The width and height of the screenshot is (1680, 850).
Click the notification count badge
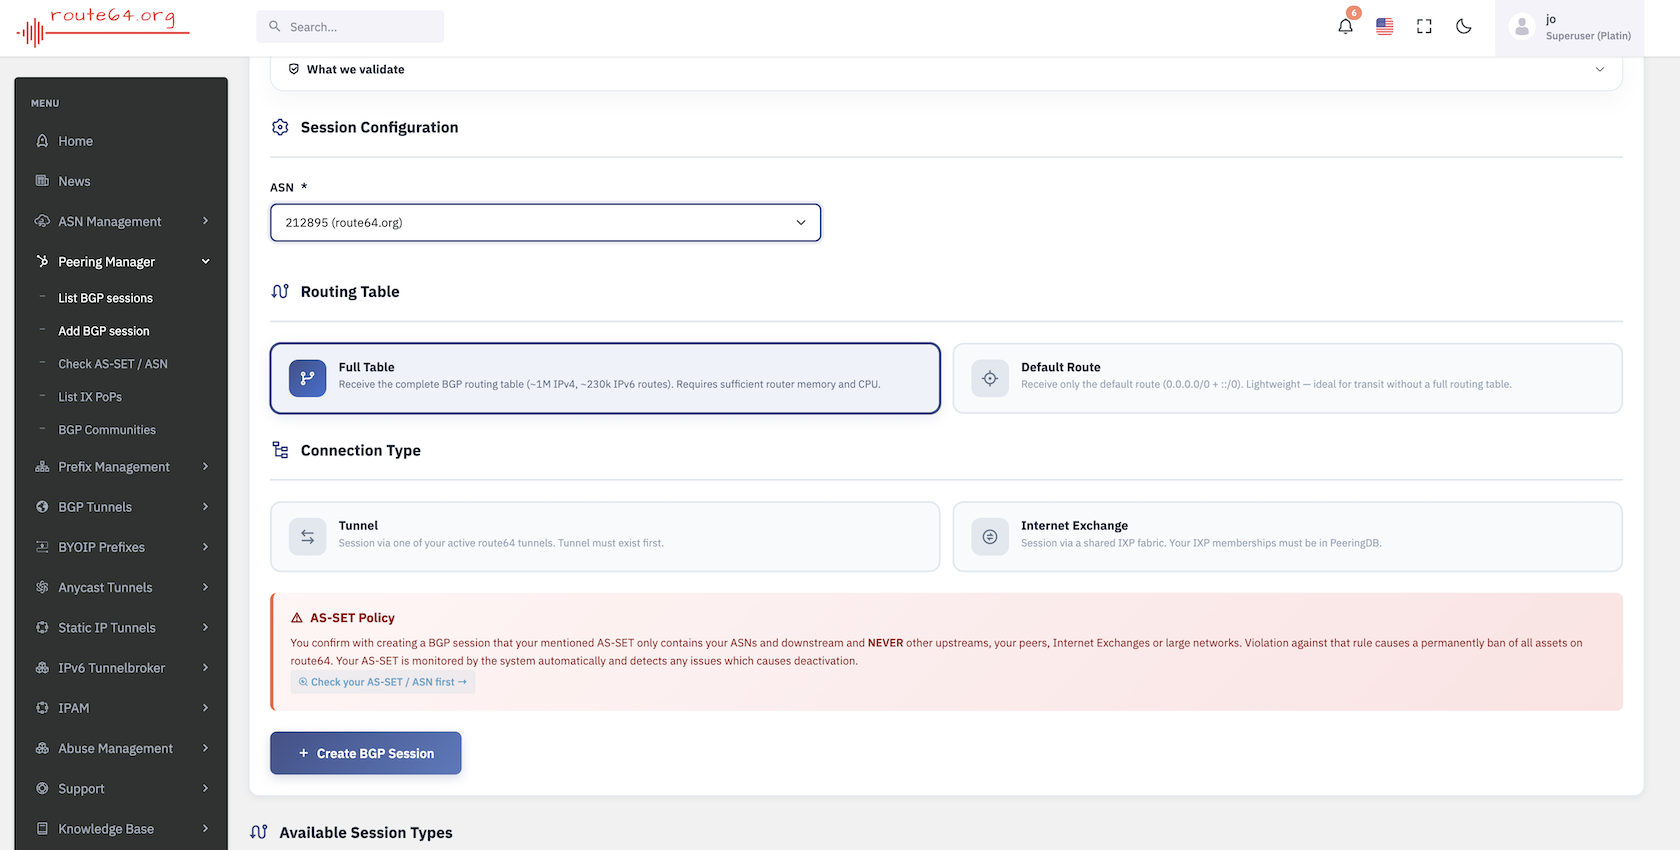(x=1354, y=13)
